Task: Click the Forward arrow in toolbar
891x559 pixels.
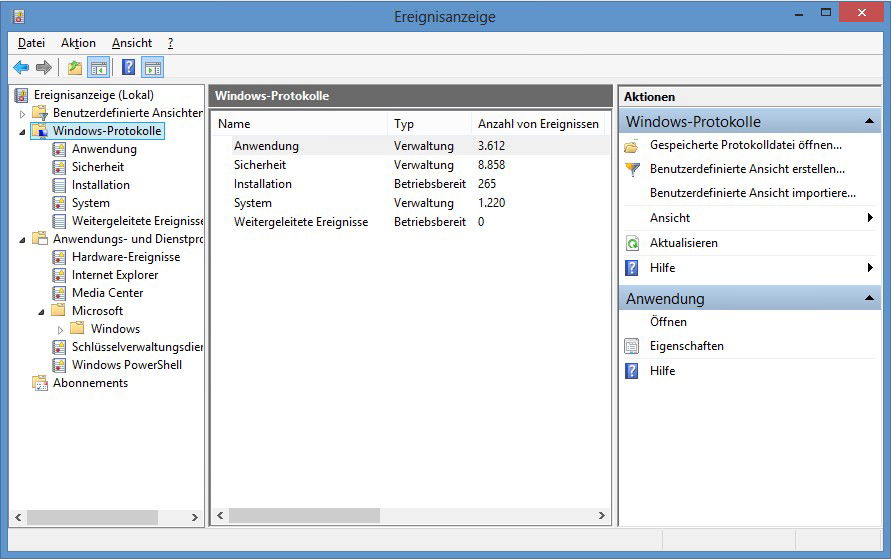Action: 44,68
